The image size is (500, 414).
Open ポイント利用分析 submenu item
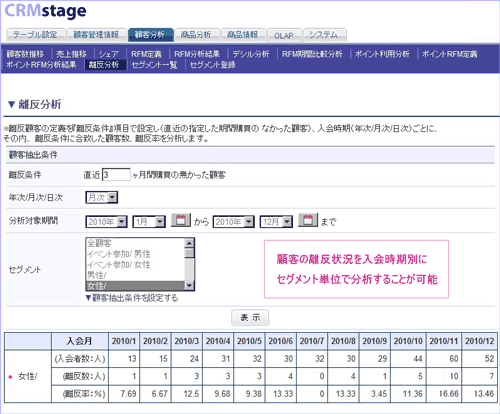pos(382,54)
